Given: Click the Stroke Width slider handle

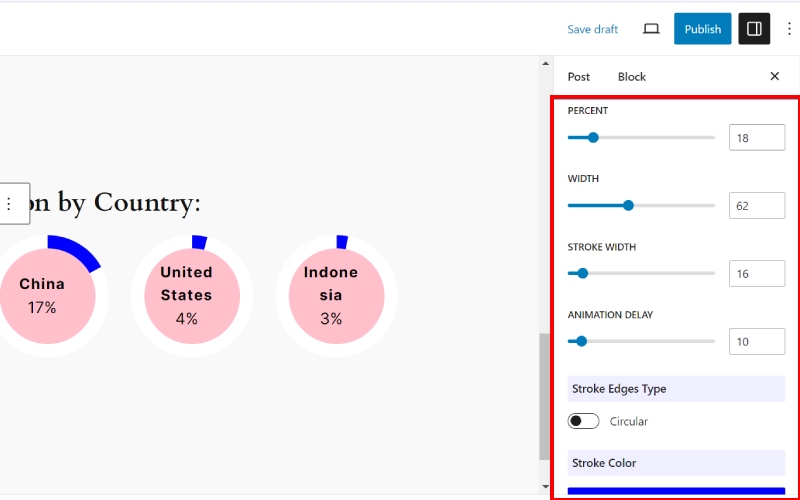Looking at the screenshot, I should tap(583, 273).
